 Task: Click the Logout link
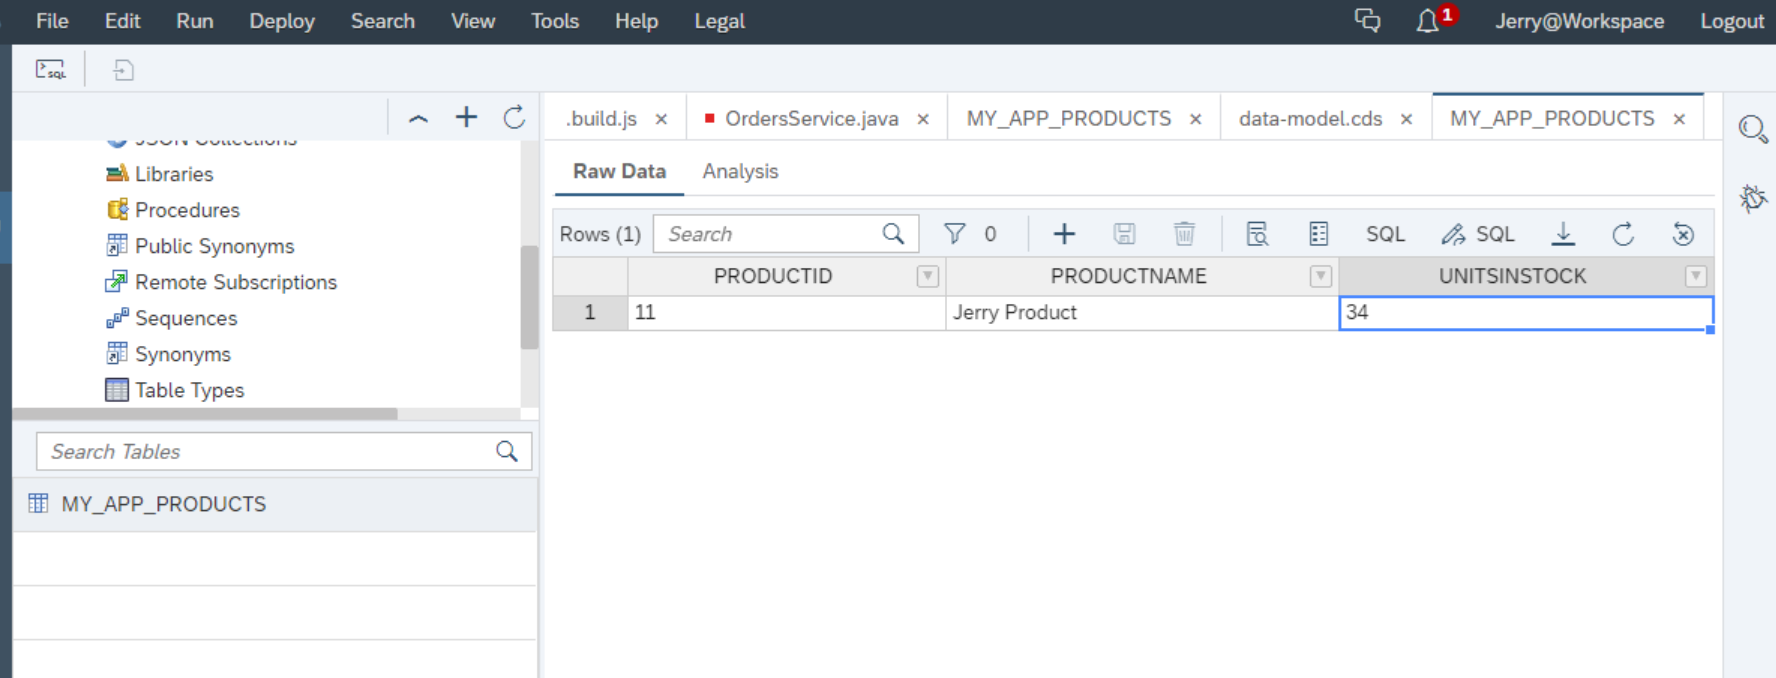1732,21
